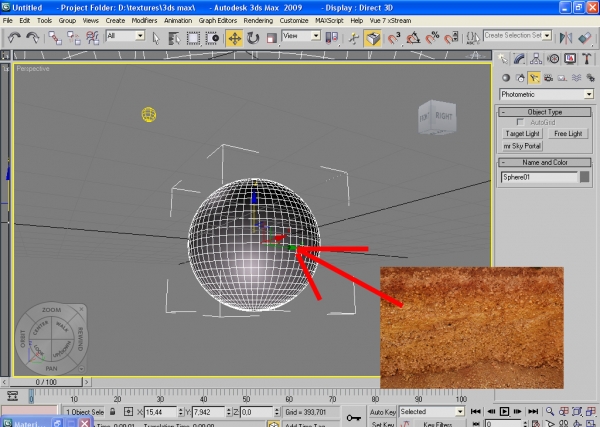Select the Shapes category icon
600x427 pixels.
[x=520, y=78]
